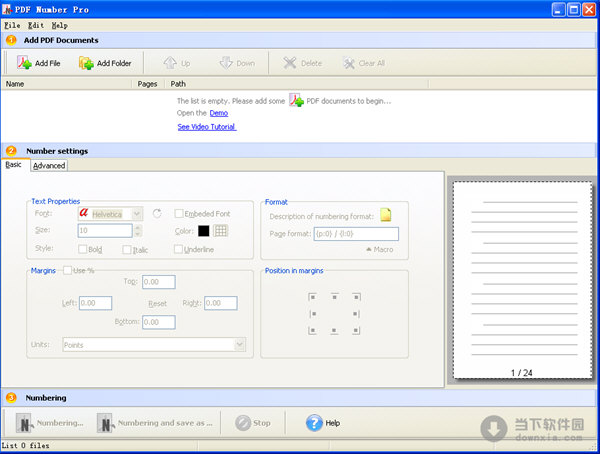This screenshot has height=454, width=600.
Task: Click the Pages column header
Action: coord(147,84)
